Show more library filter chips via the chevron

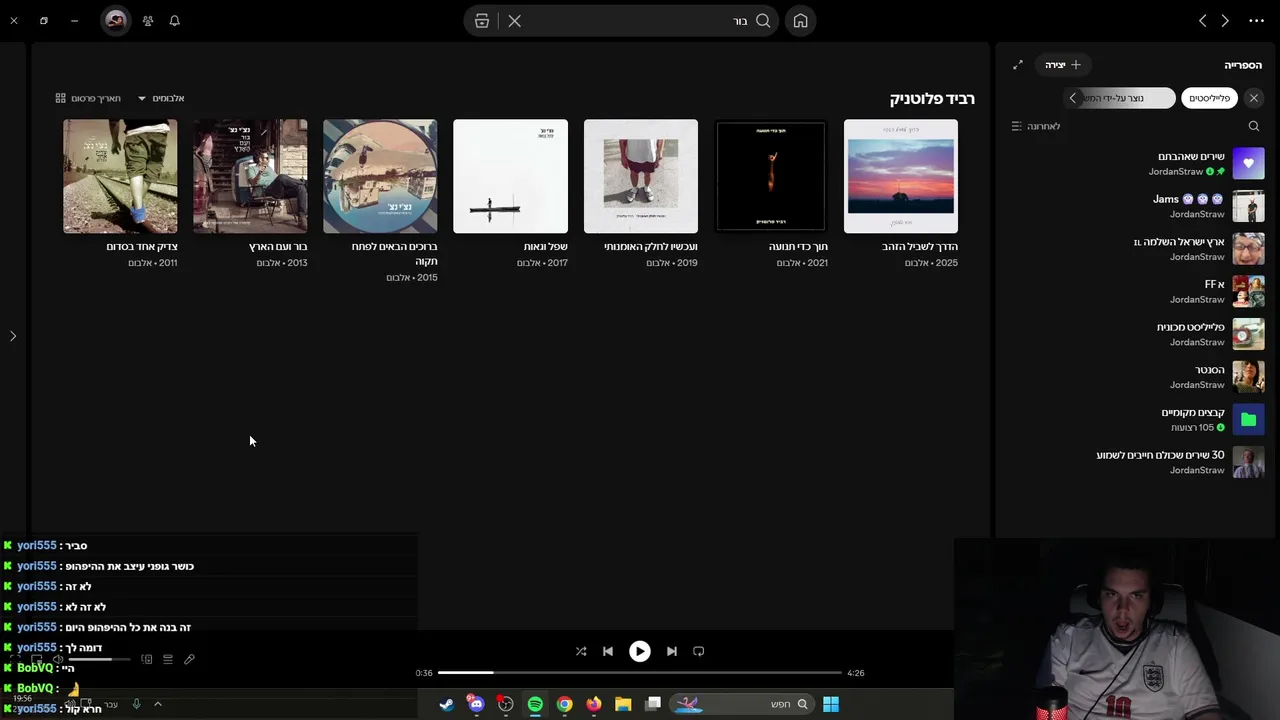[x=1073, y=98]
